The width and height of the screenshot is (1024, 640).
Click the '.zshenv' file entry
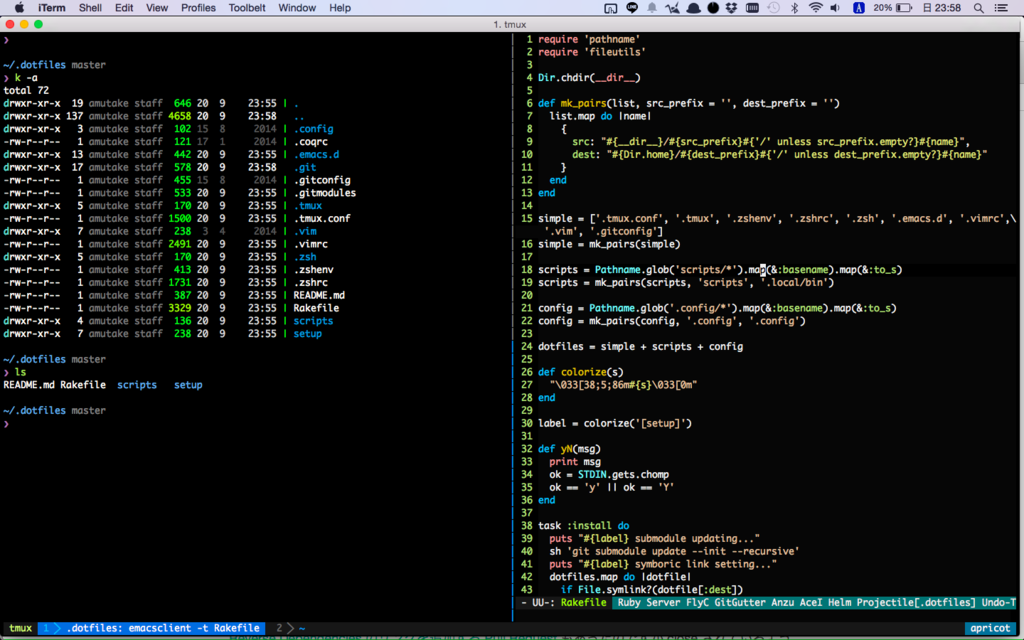click(x=313, y=270)
